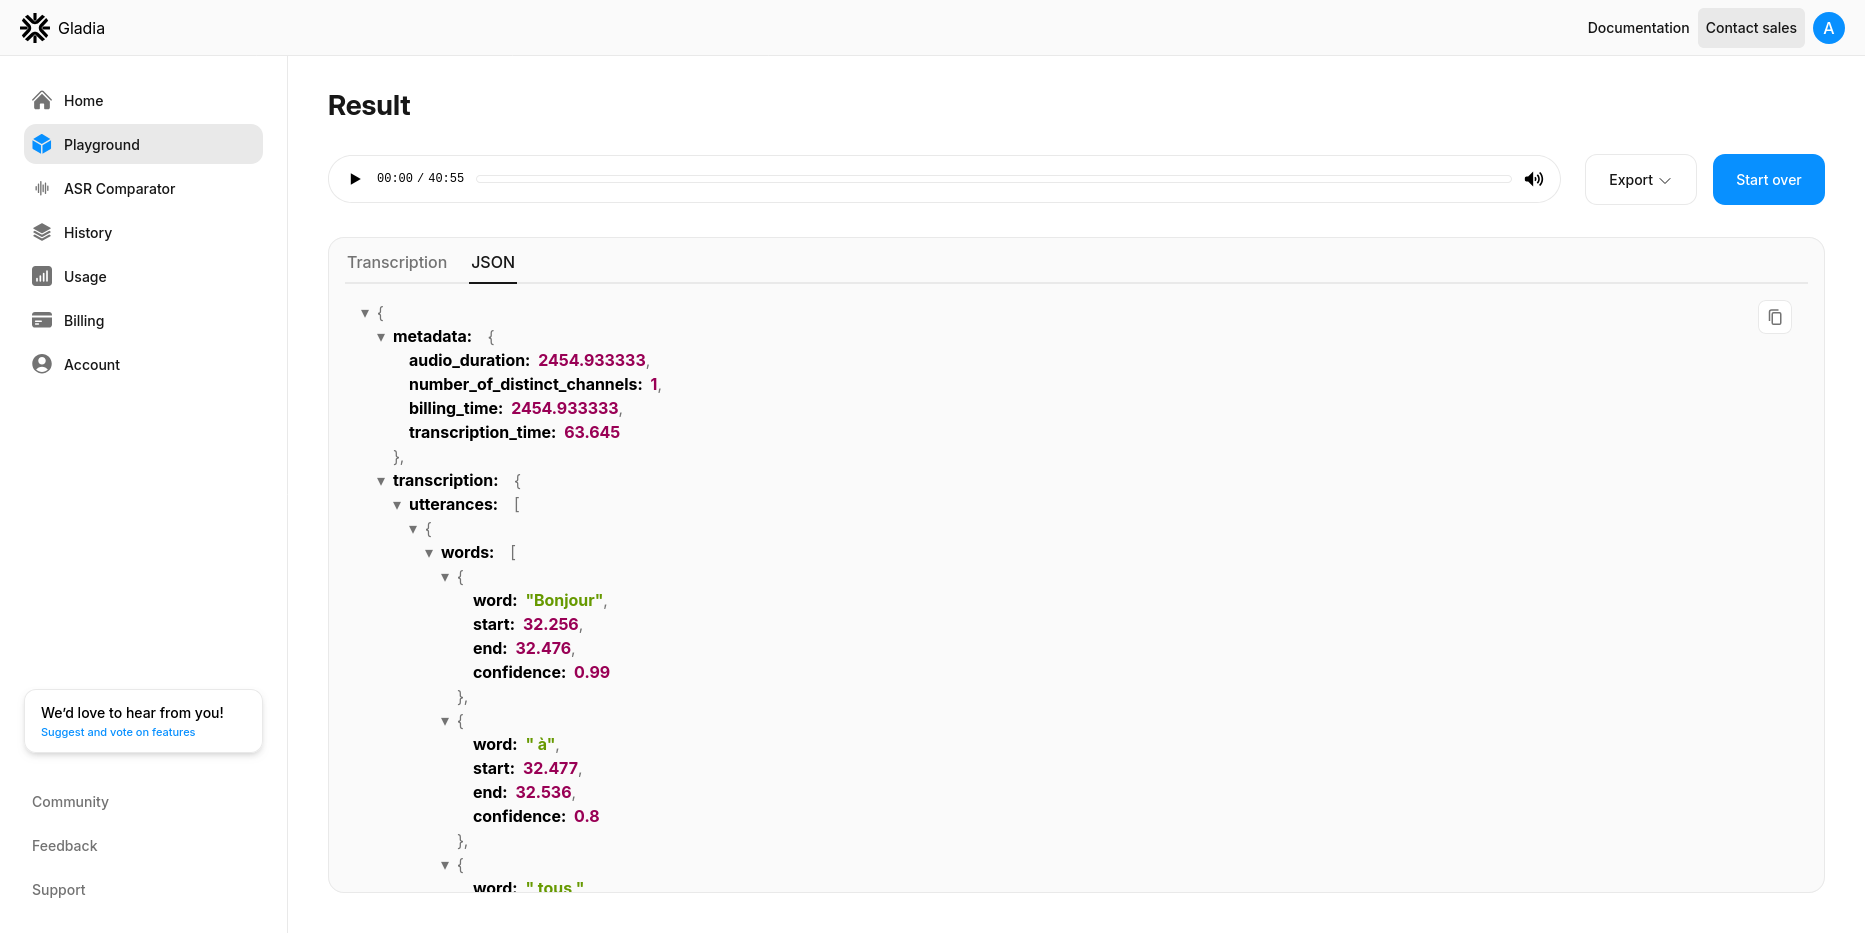
Task: Play the audio recording
Action: (355, 179)
